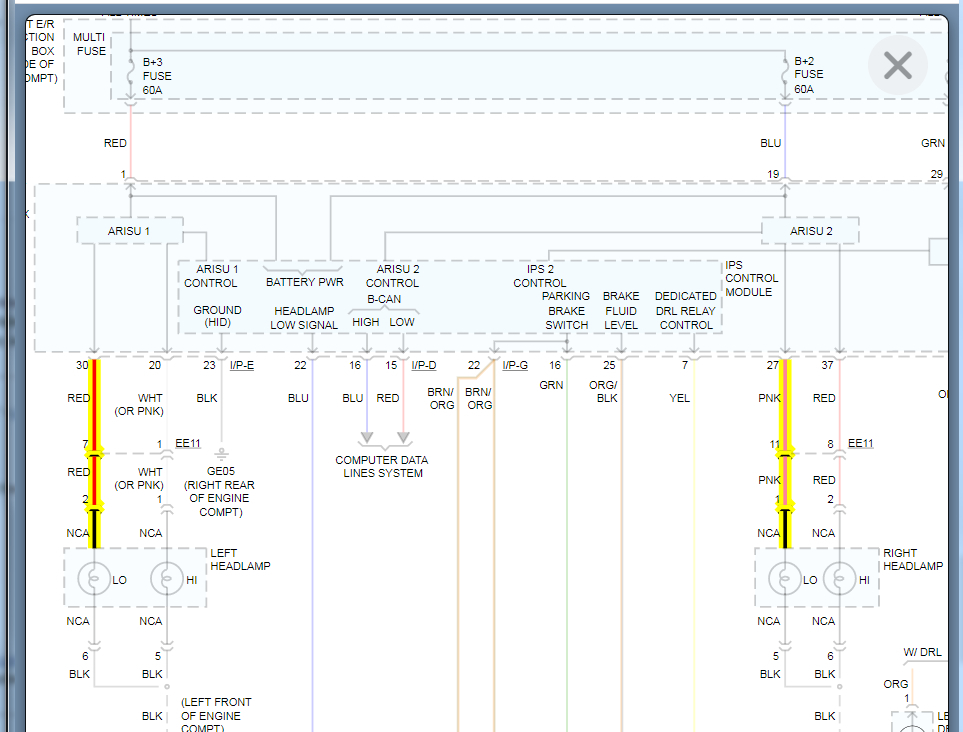
Task: Open the I/P-D connector link
Action: click(x=424, y=366)
